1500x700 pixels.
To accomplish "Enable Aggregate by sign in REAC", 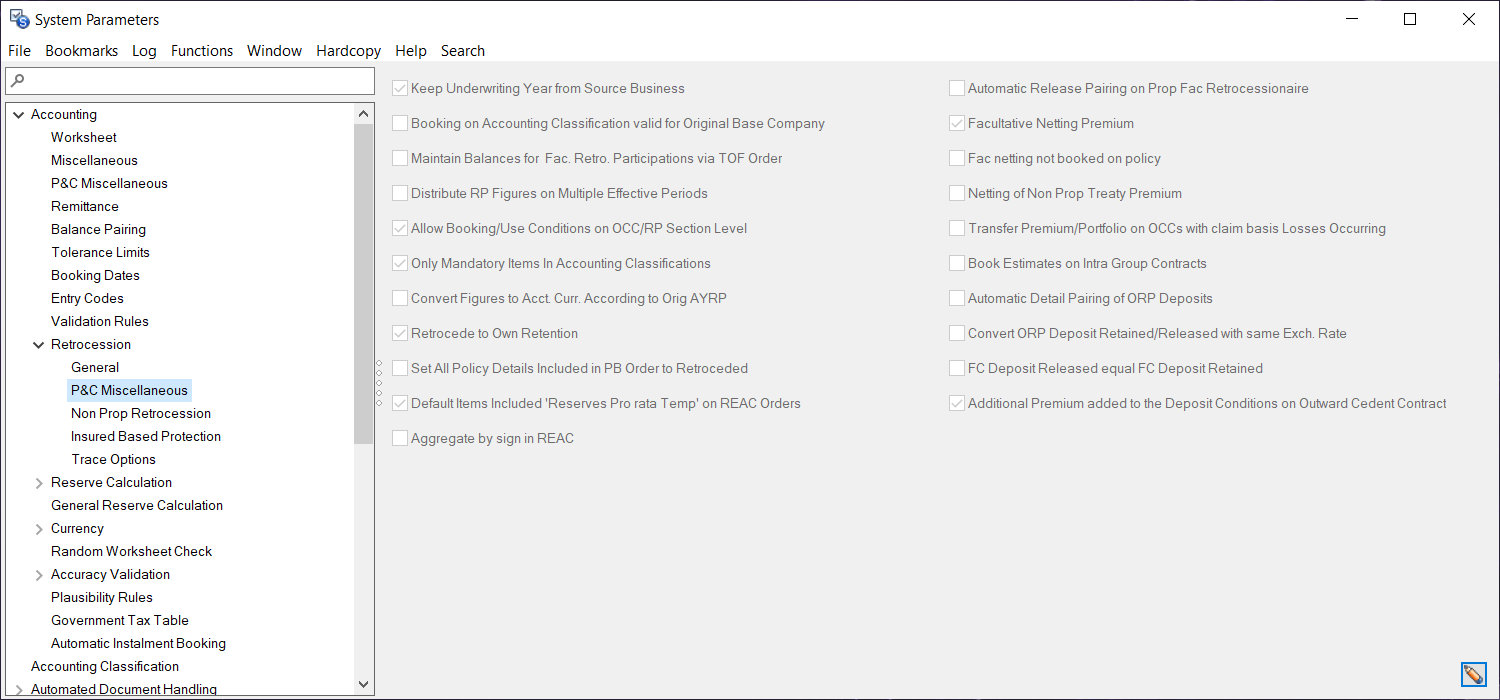I will tap(400, 438).
